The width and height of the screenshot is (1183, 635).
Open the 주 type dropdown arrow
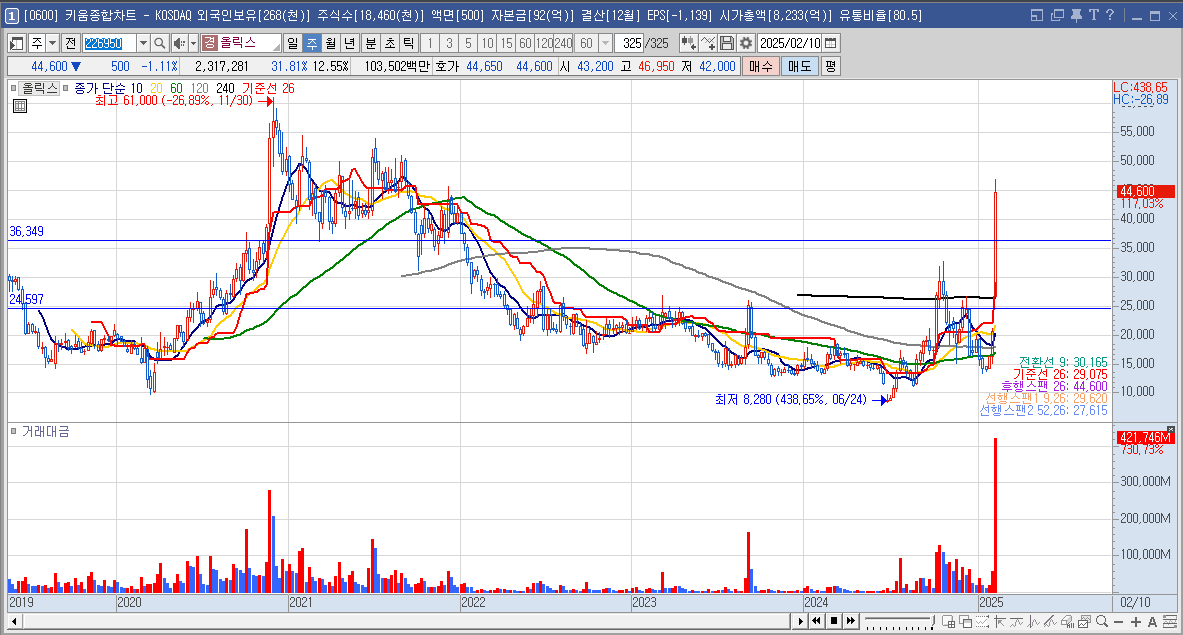53,44
